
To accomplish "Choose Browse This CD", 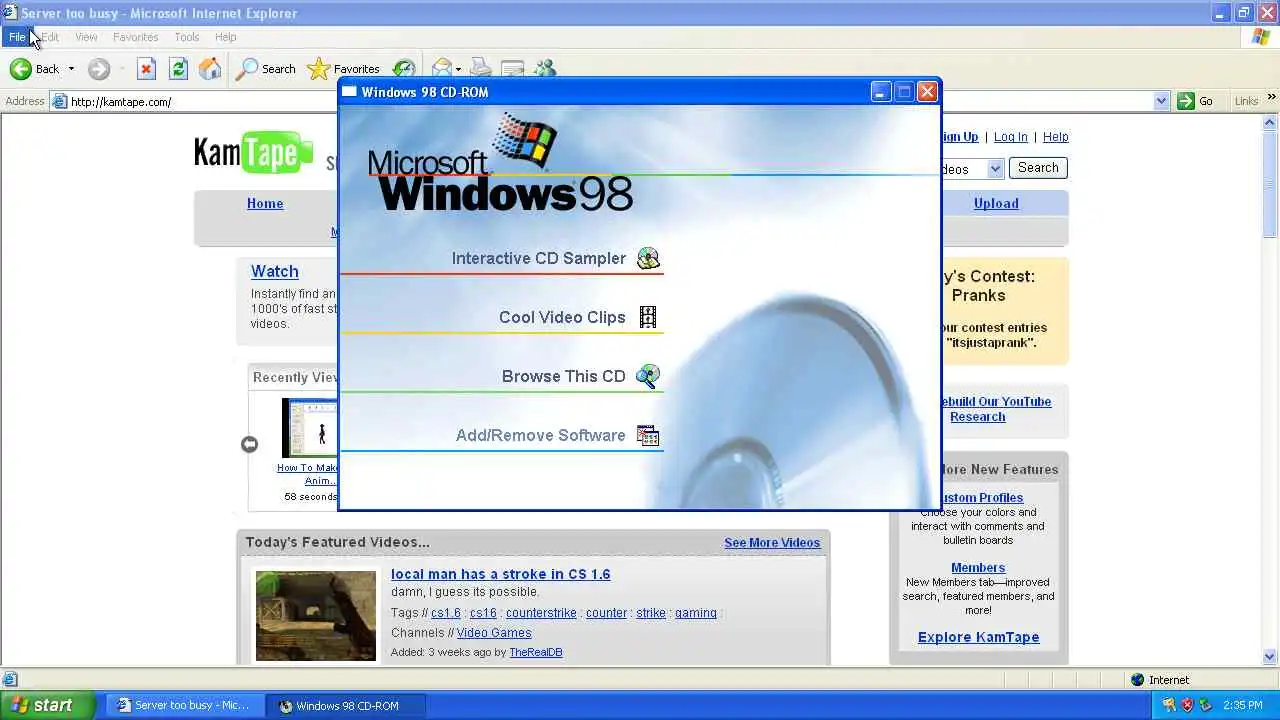I will [563, 376].
